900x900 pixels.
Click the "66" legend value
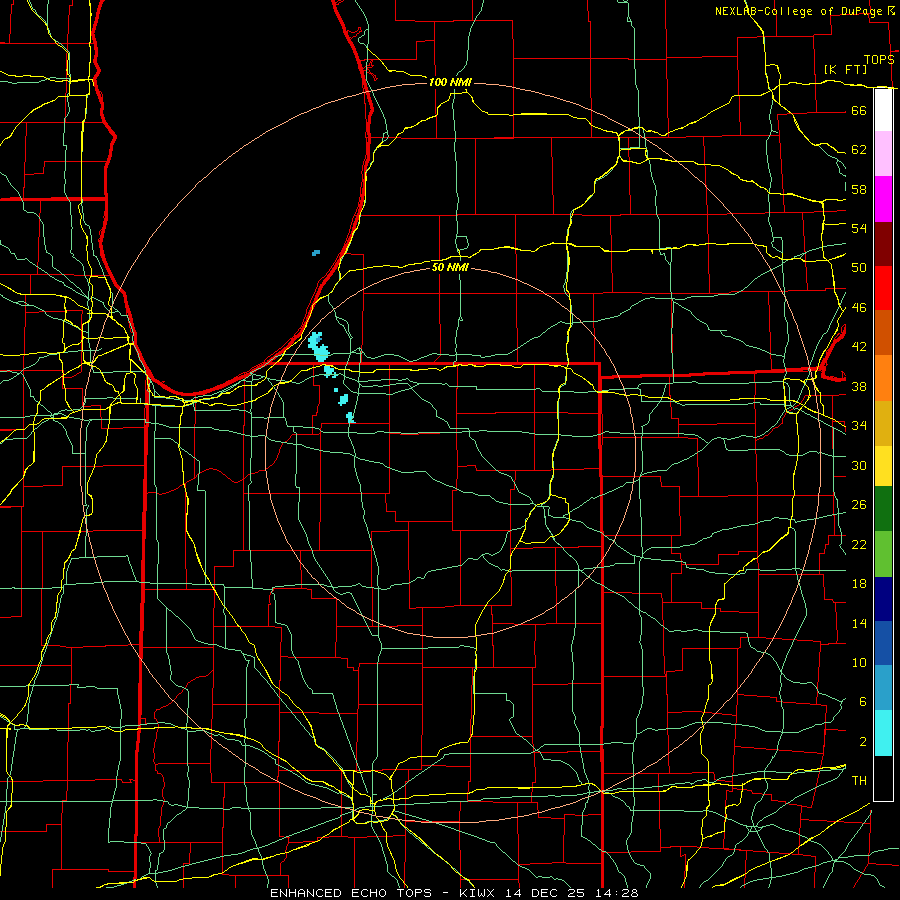click(x=859, y=110)
